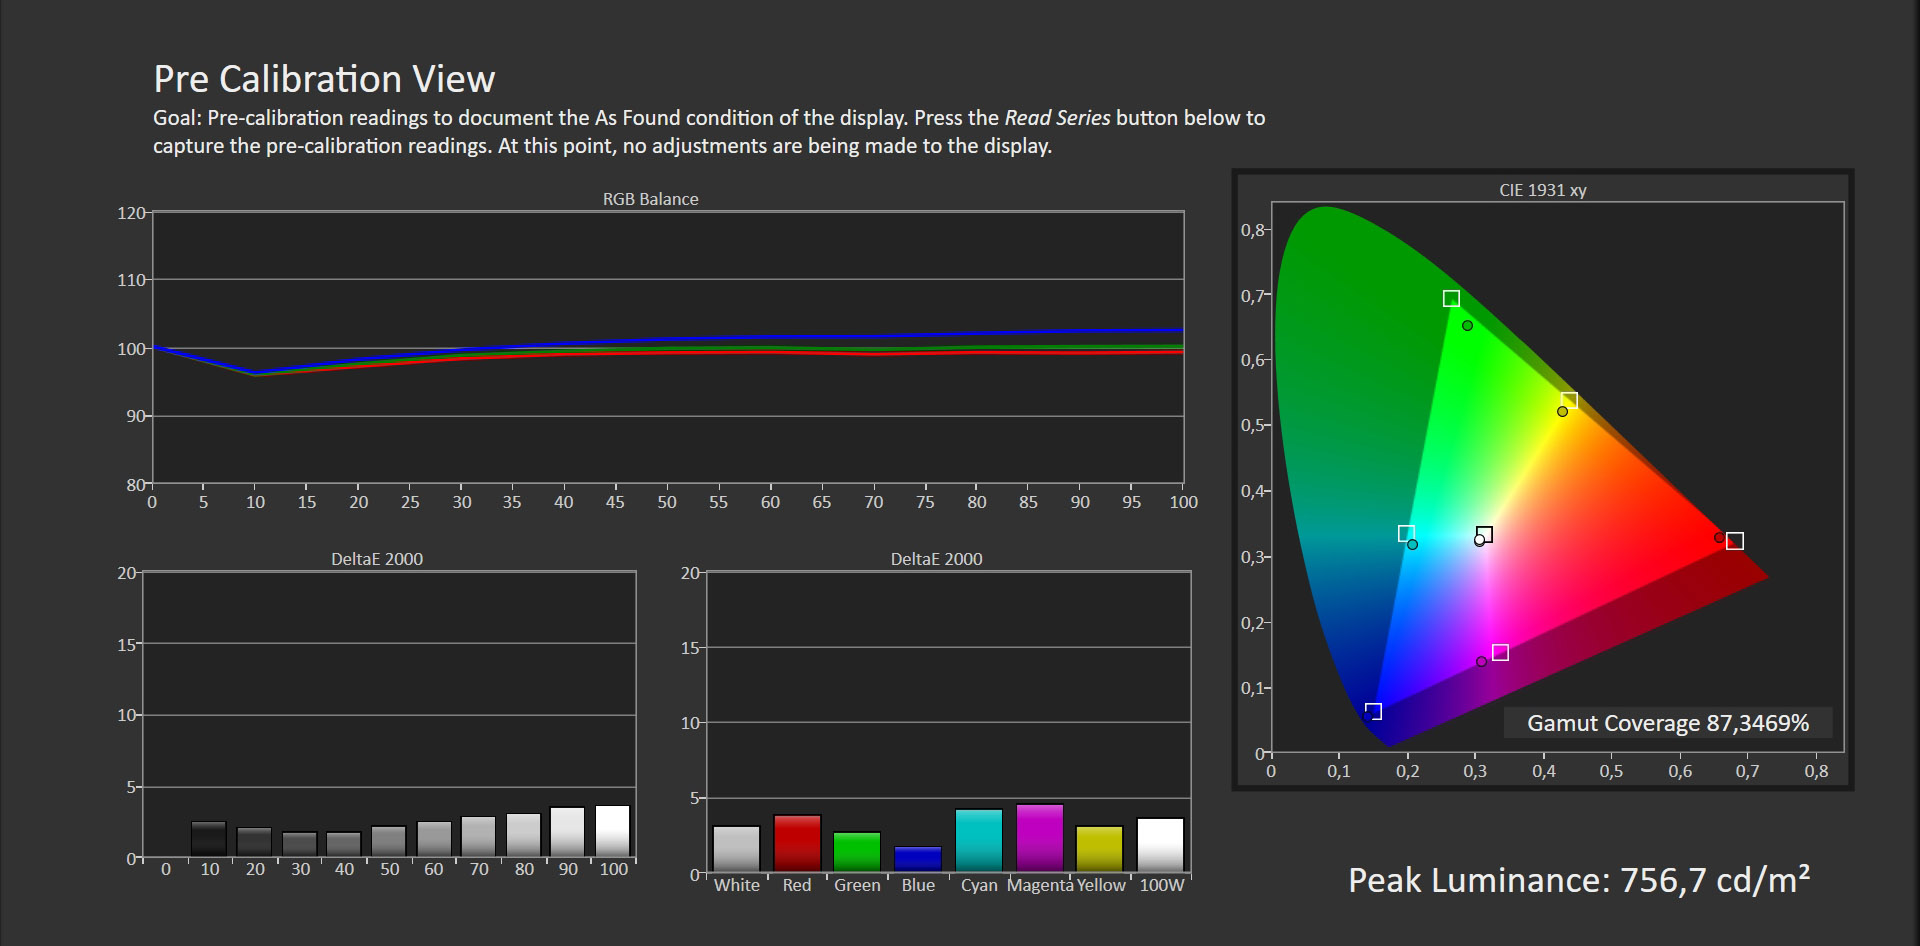Screen dimensions: 1920x946
Task: Click the Peak Luminance 756,7 cd/m² readout
Action: 1579,879
